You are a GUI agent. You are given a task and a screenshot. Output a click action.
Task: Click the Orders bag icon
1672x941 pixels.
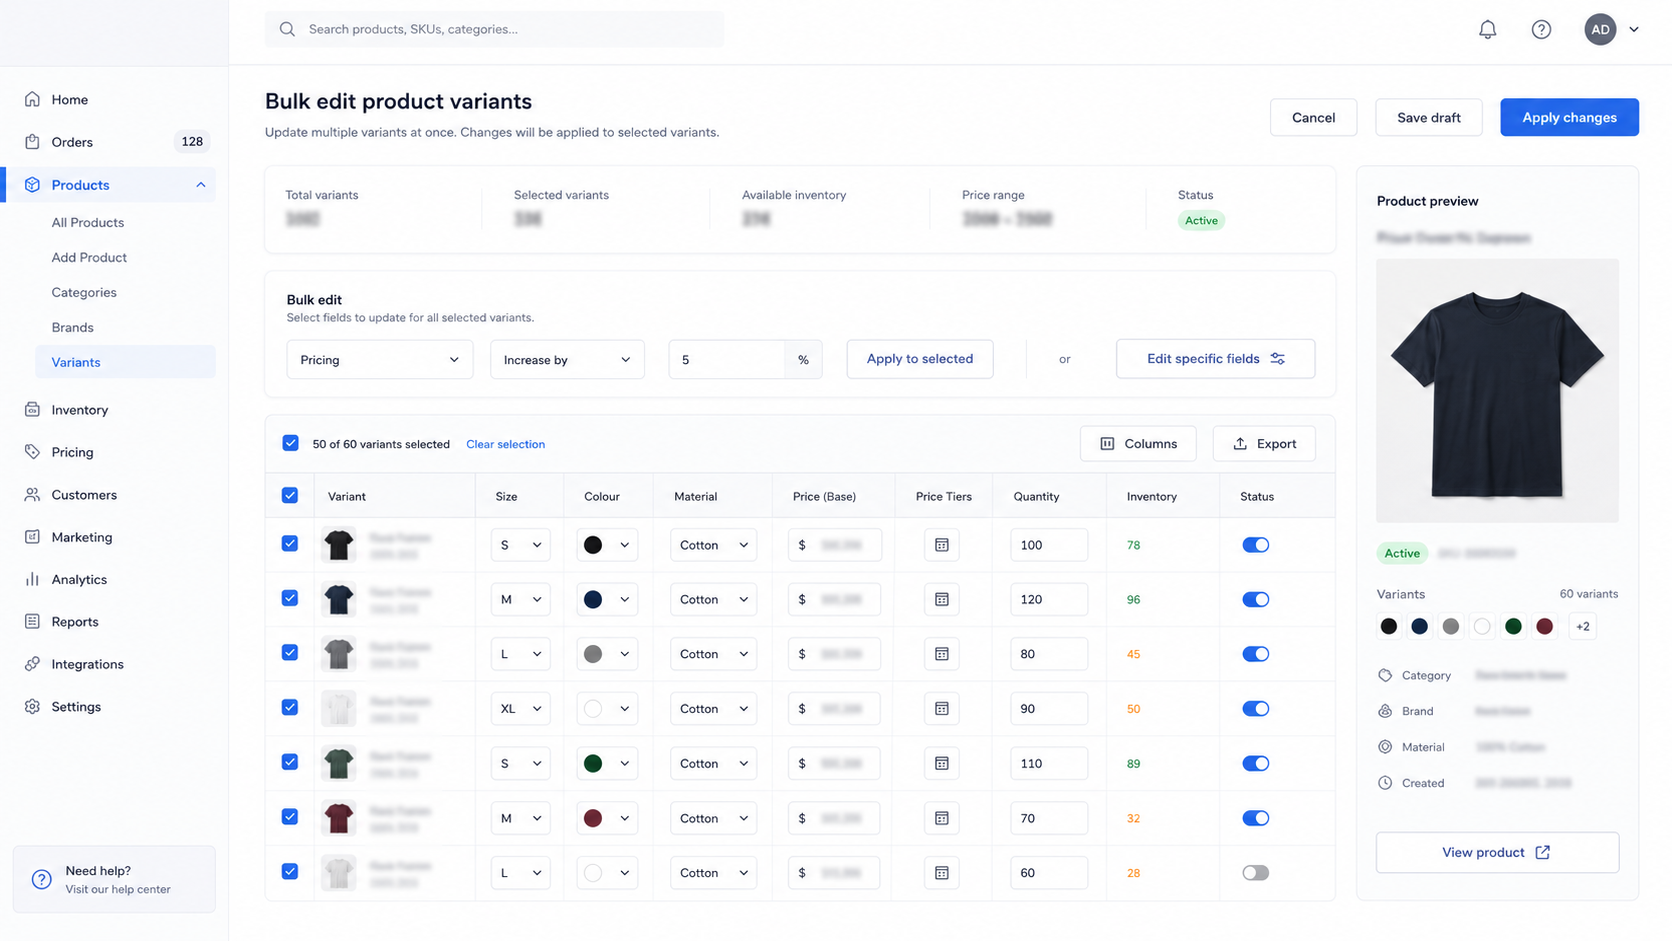[32, 142]
